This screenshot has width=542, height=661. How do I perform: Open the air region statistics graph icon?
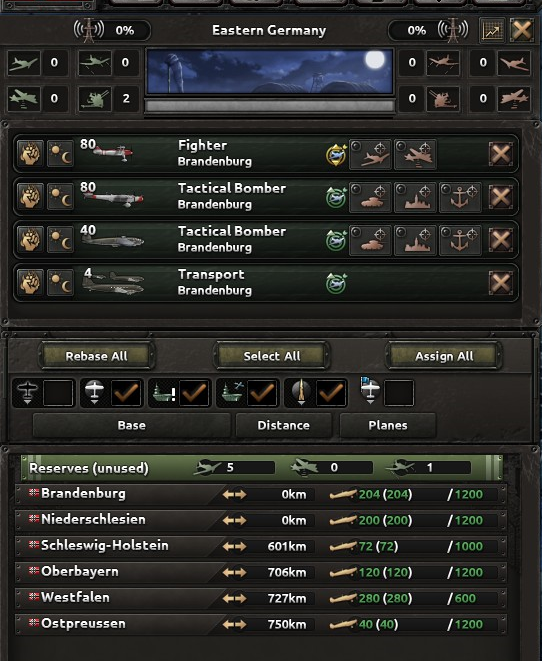(491, 30)
